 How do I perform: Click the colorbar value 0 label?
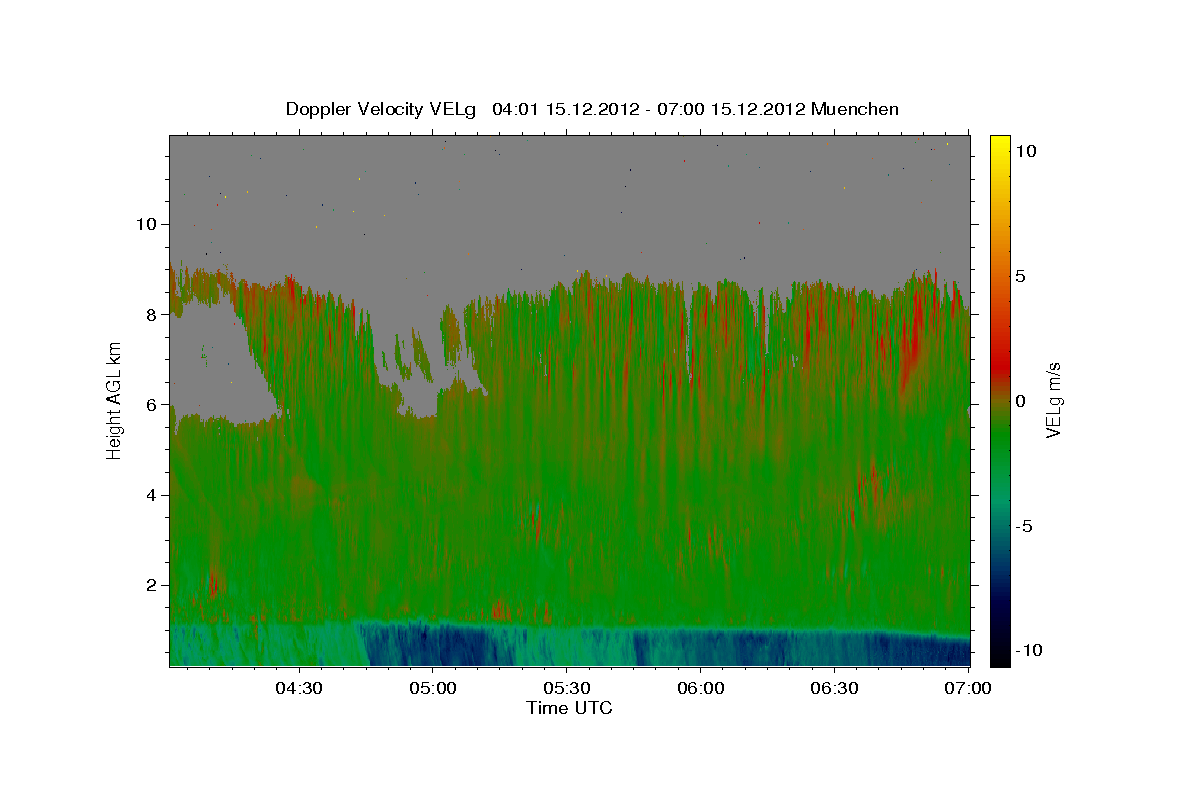1020,401
